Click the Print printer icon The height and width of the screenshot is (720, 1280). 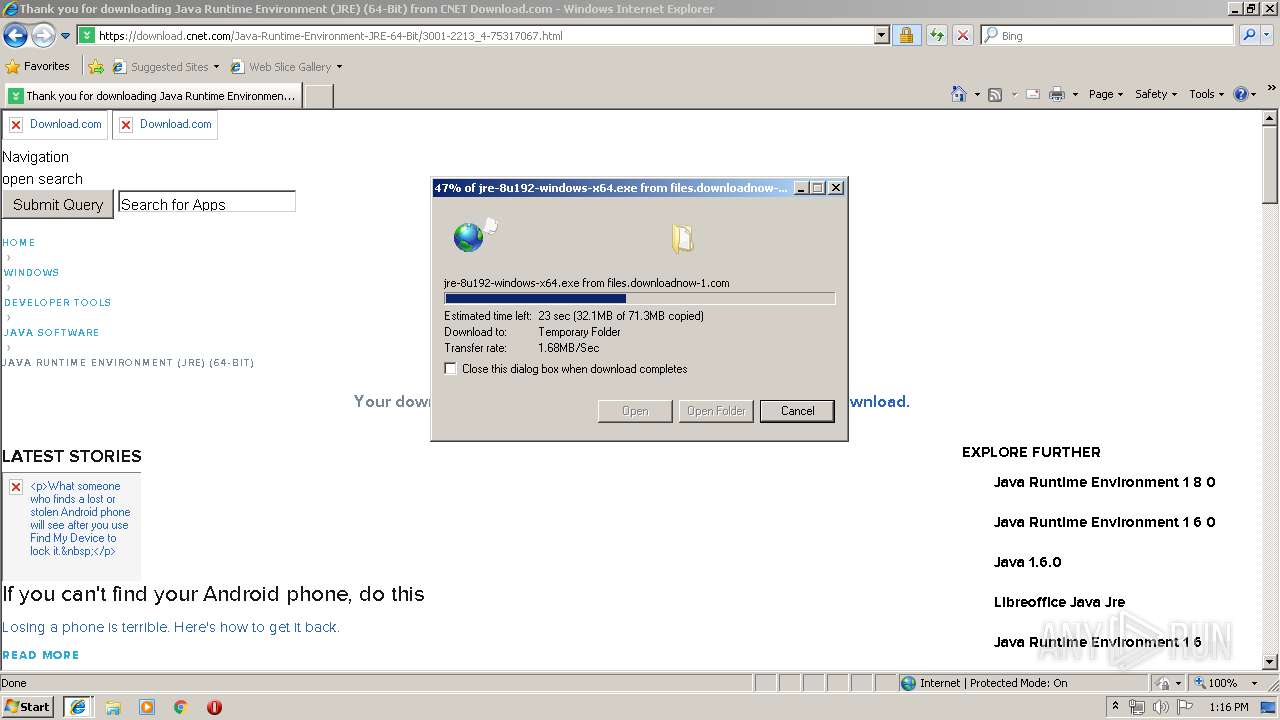tap(1057, 94)
